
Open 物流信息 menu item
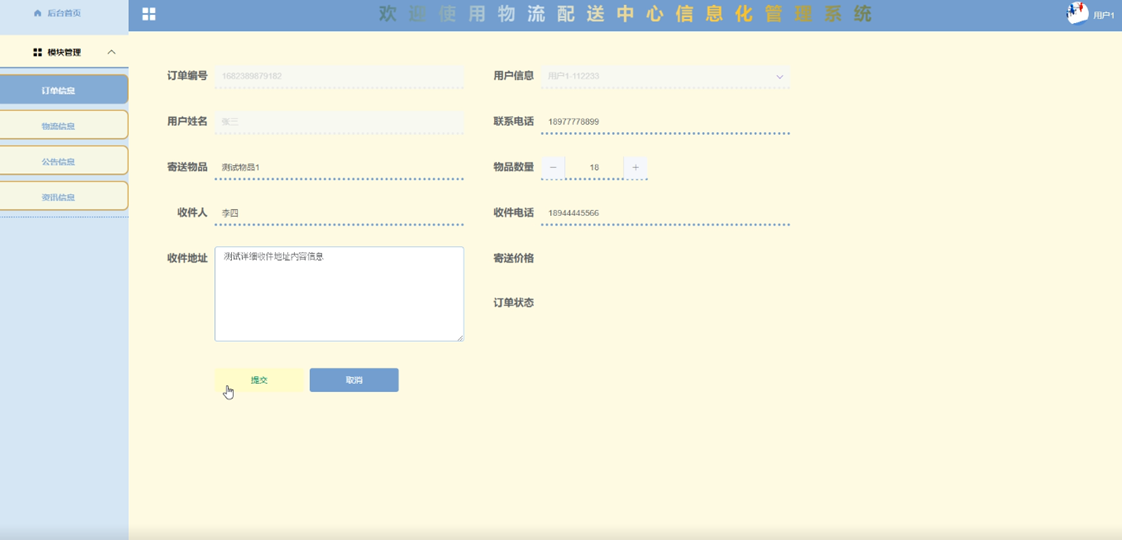click(64, 125)
